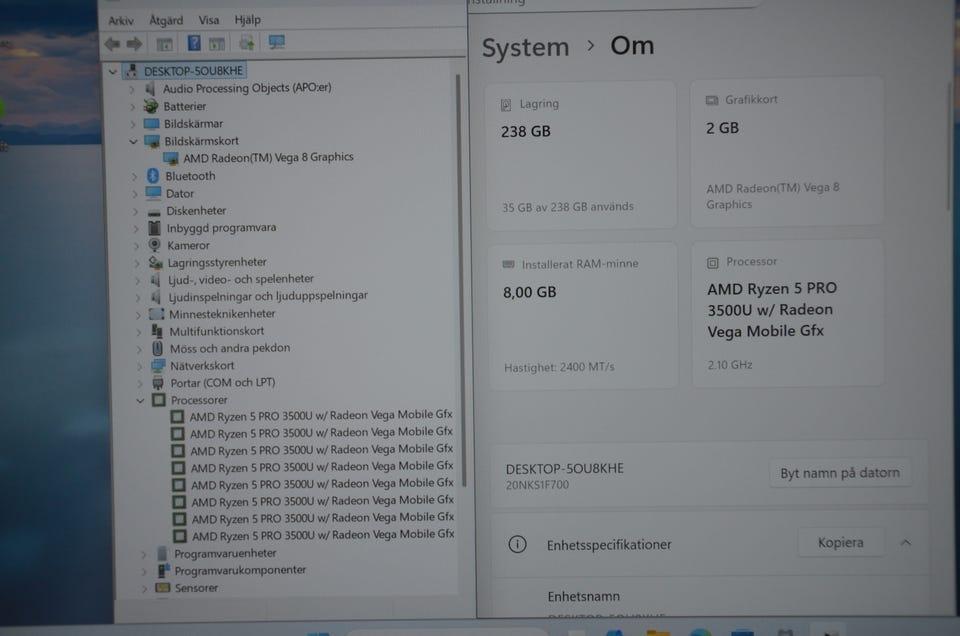Click the DESKTOP-5OU8KHE name in Settings
Viewport: 960px width, 636px height.
click(564, 469)
